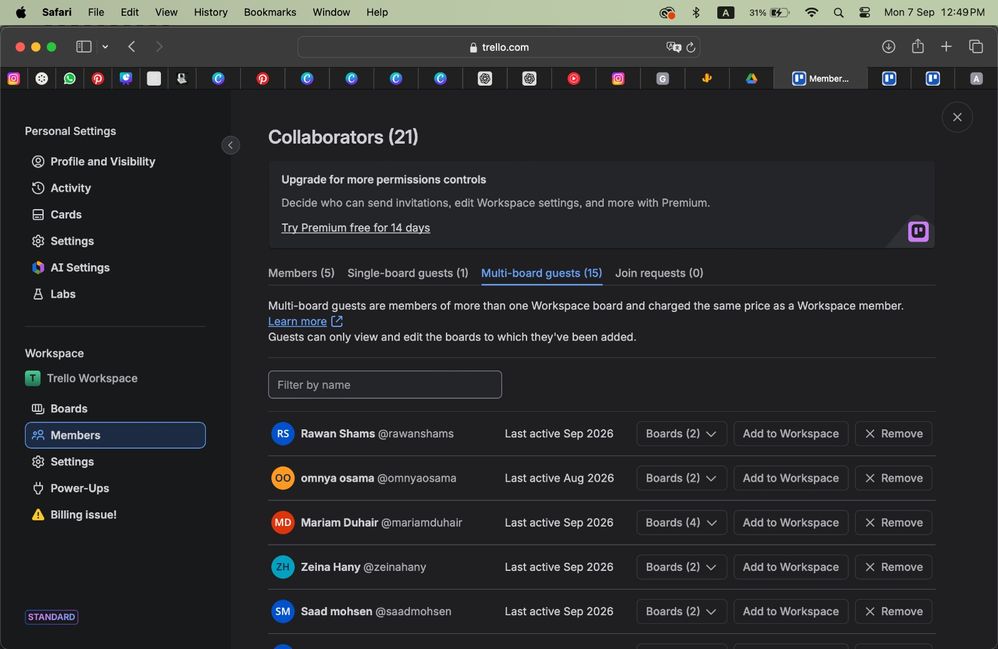Click Safari sidebar toggle icon
The height and width of the screenshot is (649, 998).
click(x=83, y=46)
